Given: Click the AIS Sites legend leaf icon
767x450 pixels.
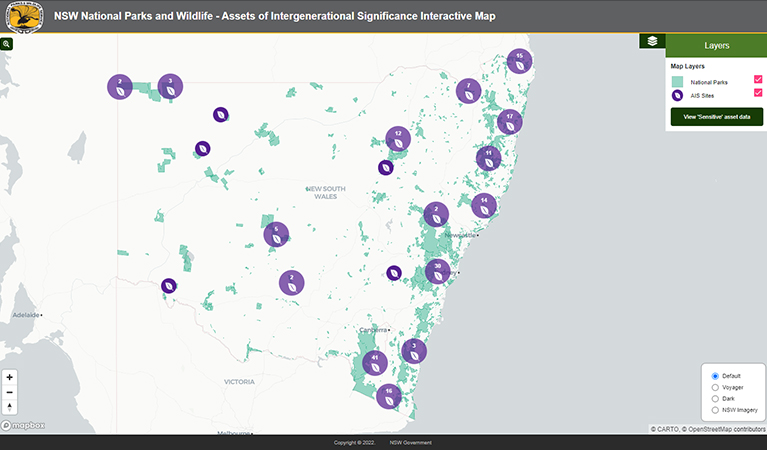Looking at the screenshot, I should (677, 95).
